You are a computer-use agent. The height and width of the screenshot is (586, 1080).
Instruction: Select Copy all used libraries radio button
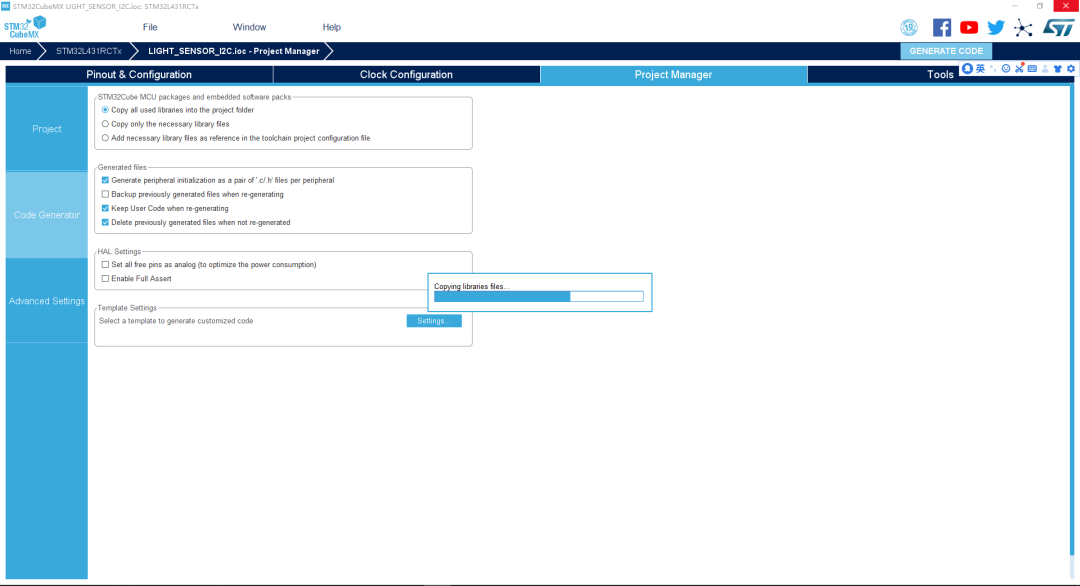tap(105, 110)
